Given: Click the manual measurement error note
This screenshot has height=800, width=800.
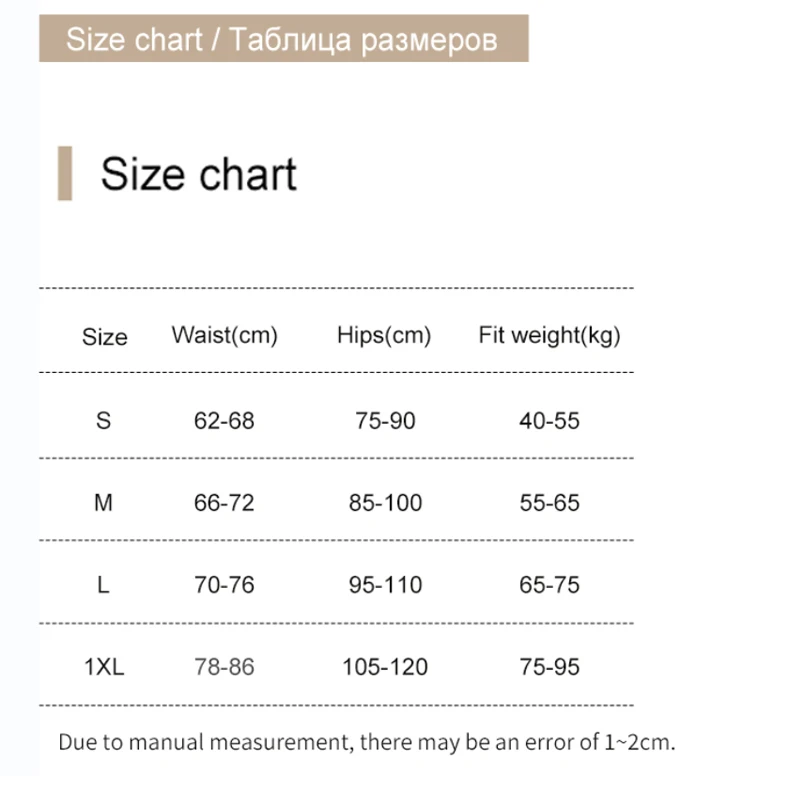Looking at the screenshot, I should coord(367,742).
